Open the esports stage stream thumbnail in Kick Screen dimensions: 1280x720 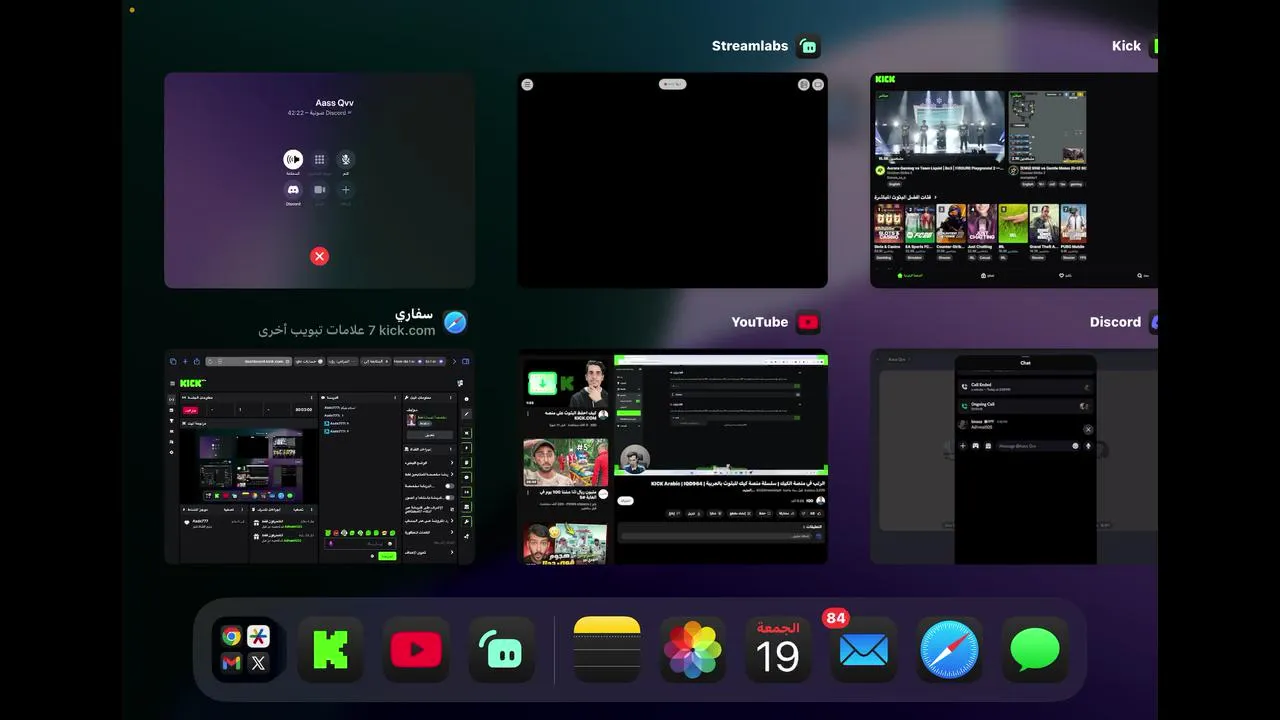click(940, 127)
